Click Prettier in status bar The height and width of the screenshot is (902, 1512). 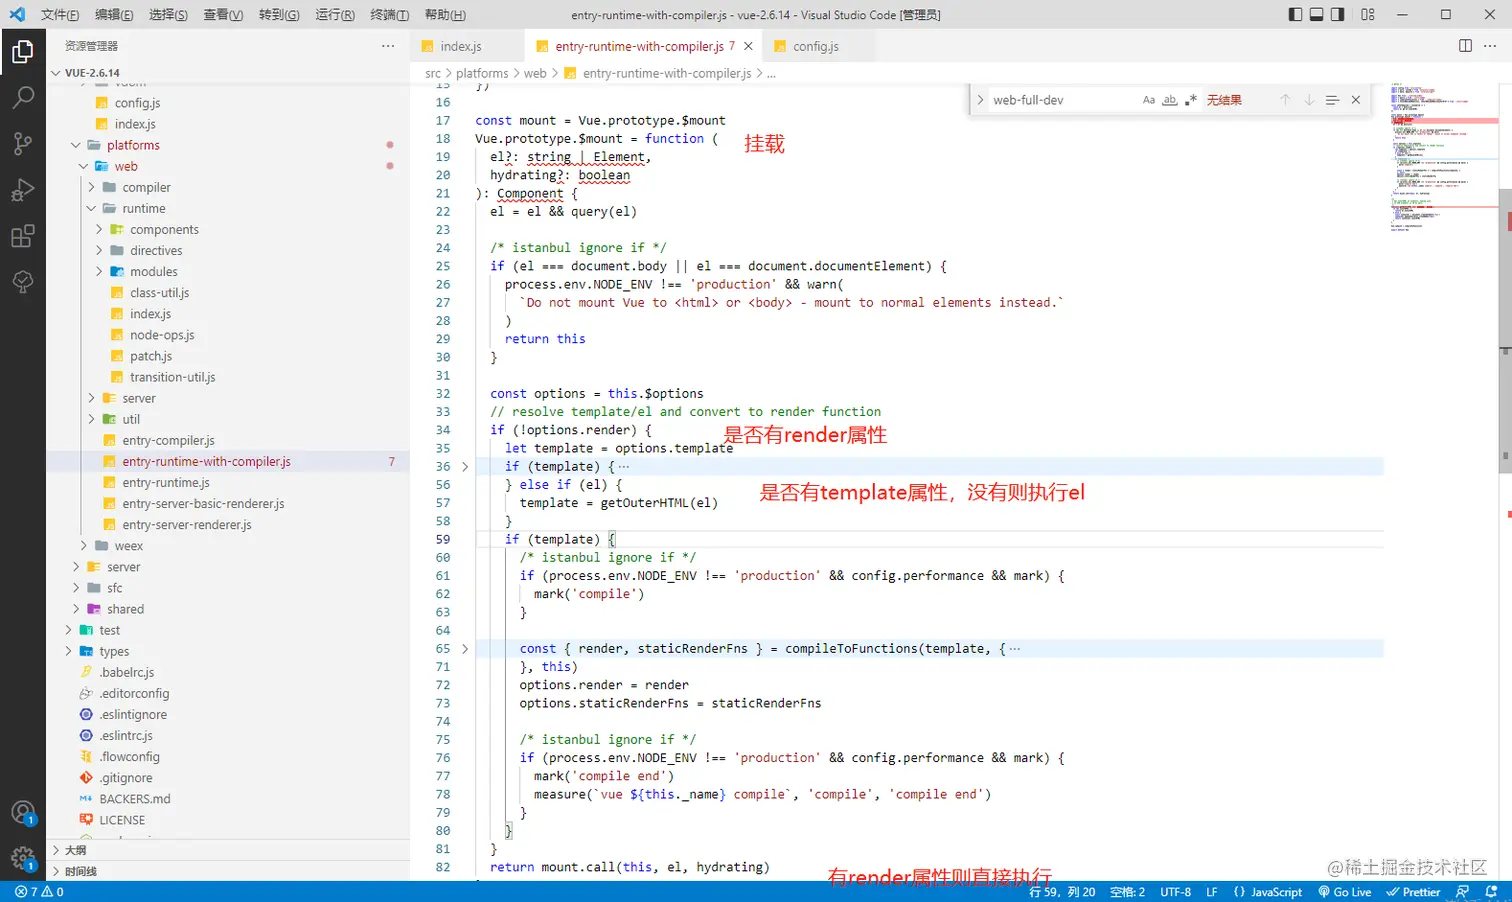coord(1413,892)
